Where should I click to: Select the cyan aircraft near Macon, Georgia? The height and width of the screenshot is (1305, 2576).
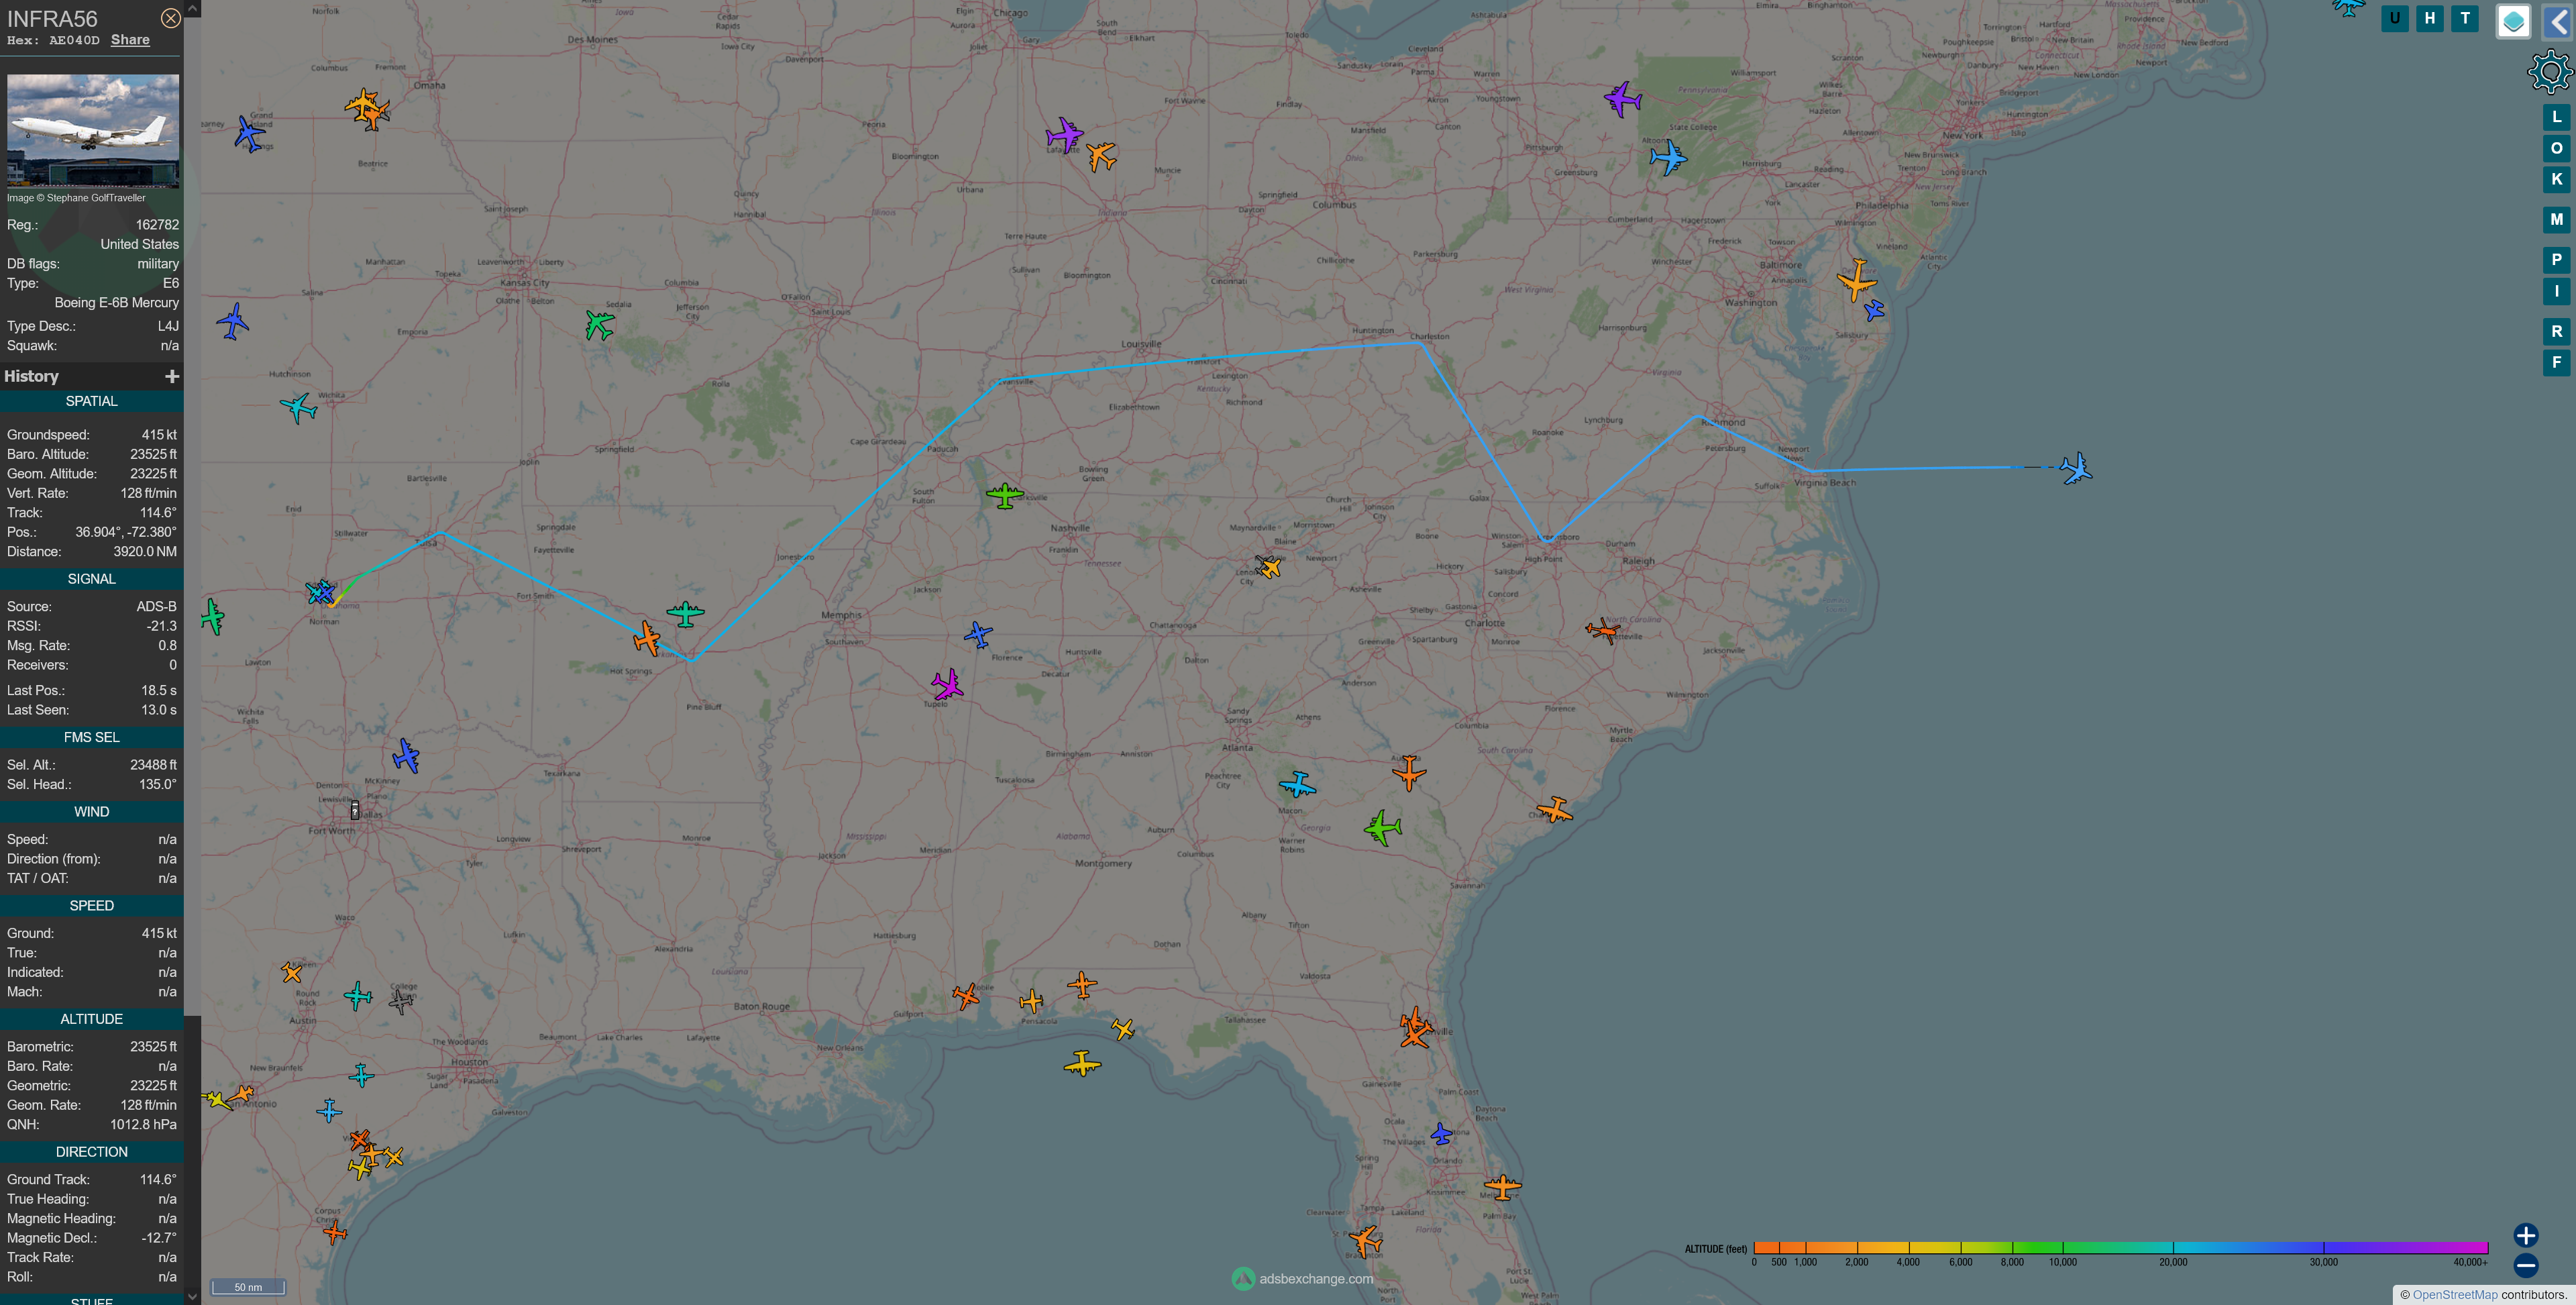[x=1297, y=784]
